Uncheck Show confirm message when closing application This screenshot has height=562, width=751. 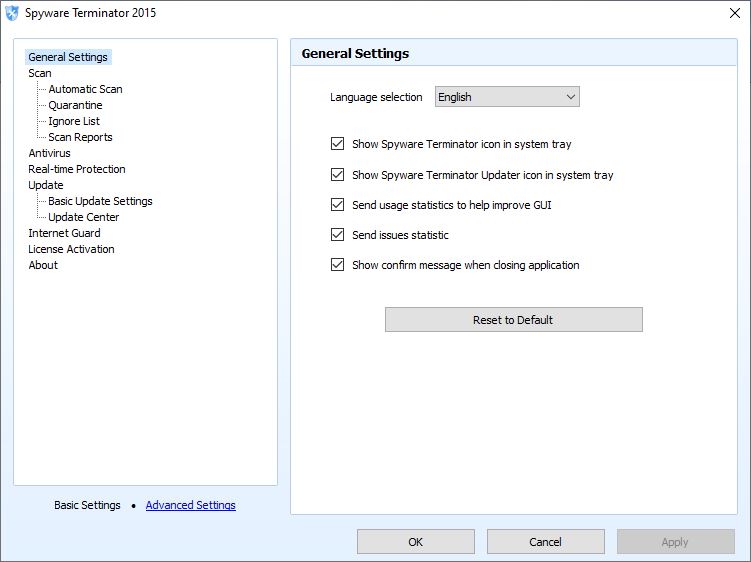click(x=337, y=264)
